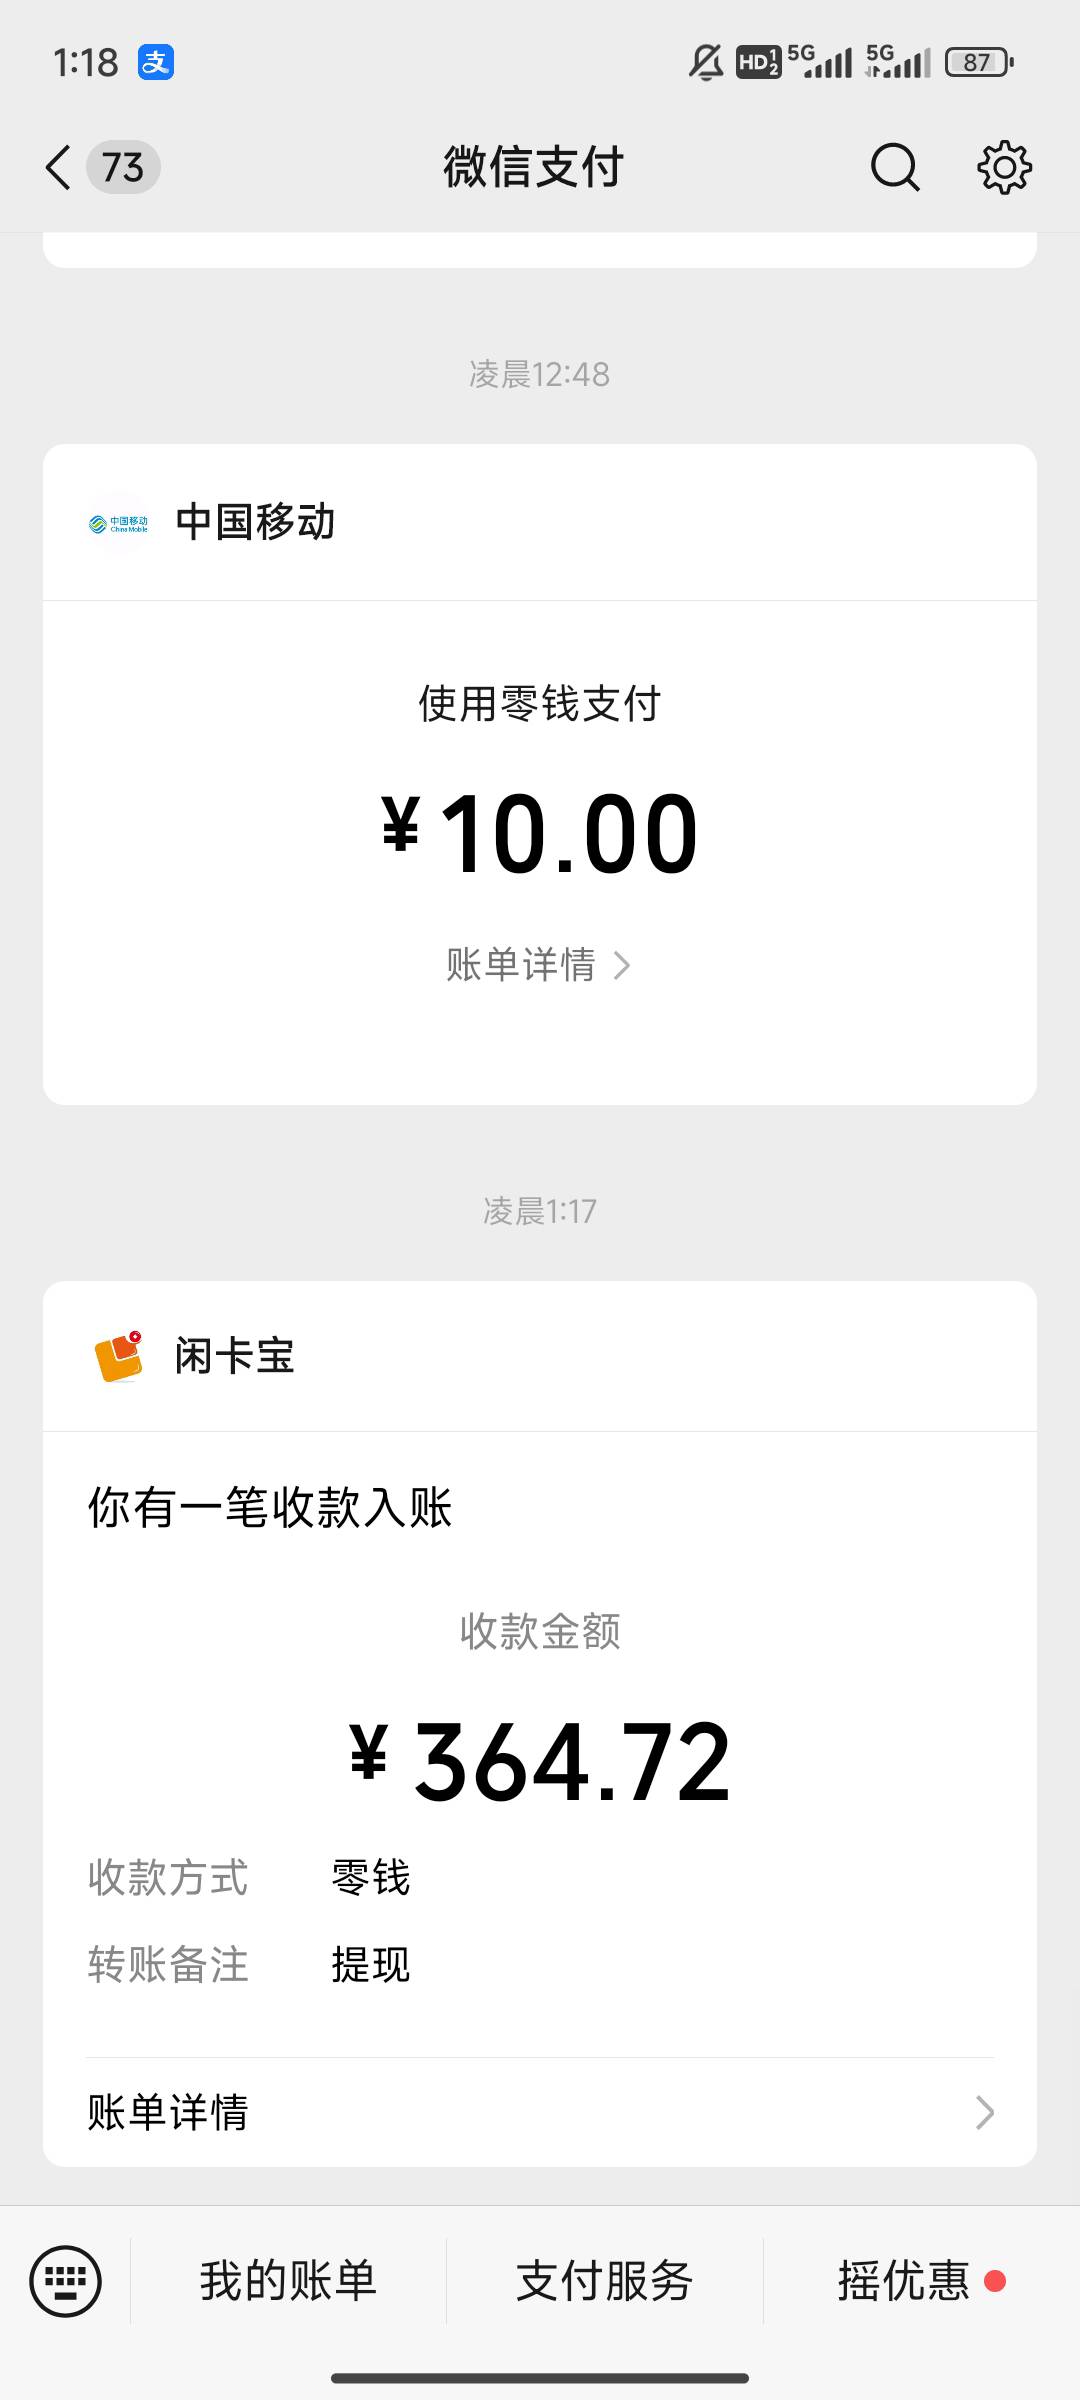Tap the 闲卡宝 orange wallet icon
The image size is (1080, 2400).
pyautogui.click(x=119, y=1357)
